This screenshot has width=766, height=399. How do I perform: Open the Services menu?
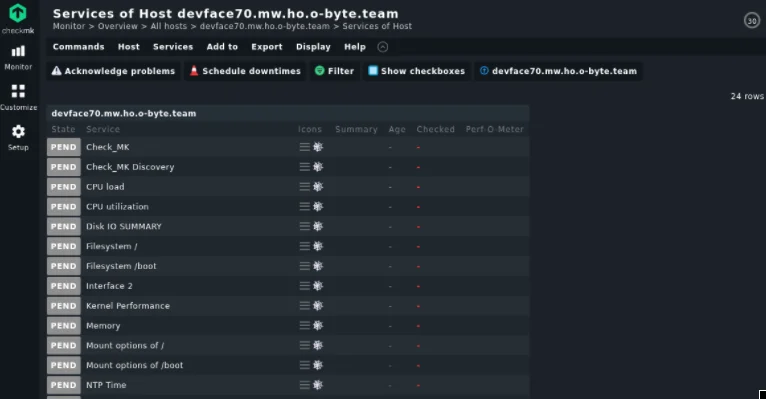[173, 47]
